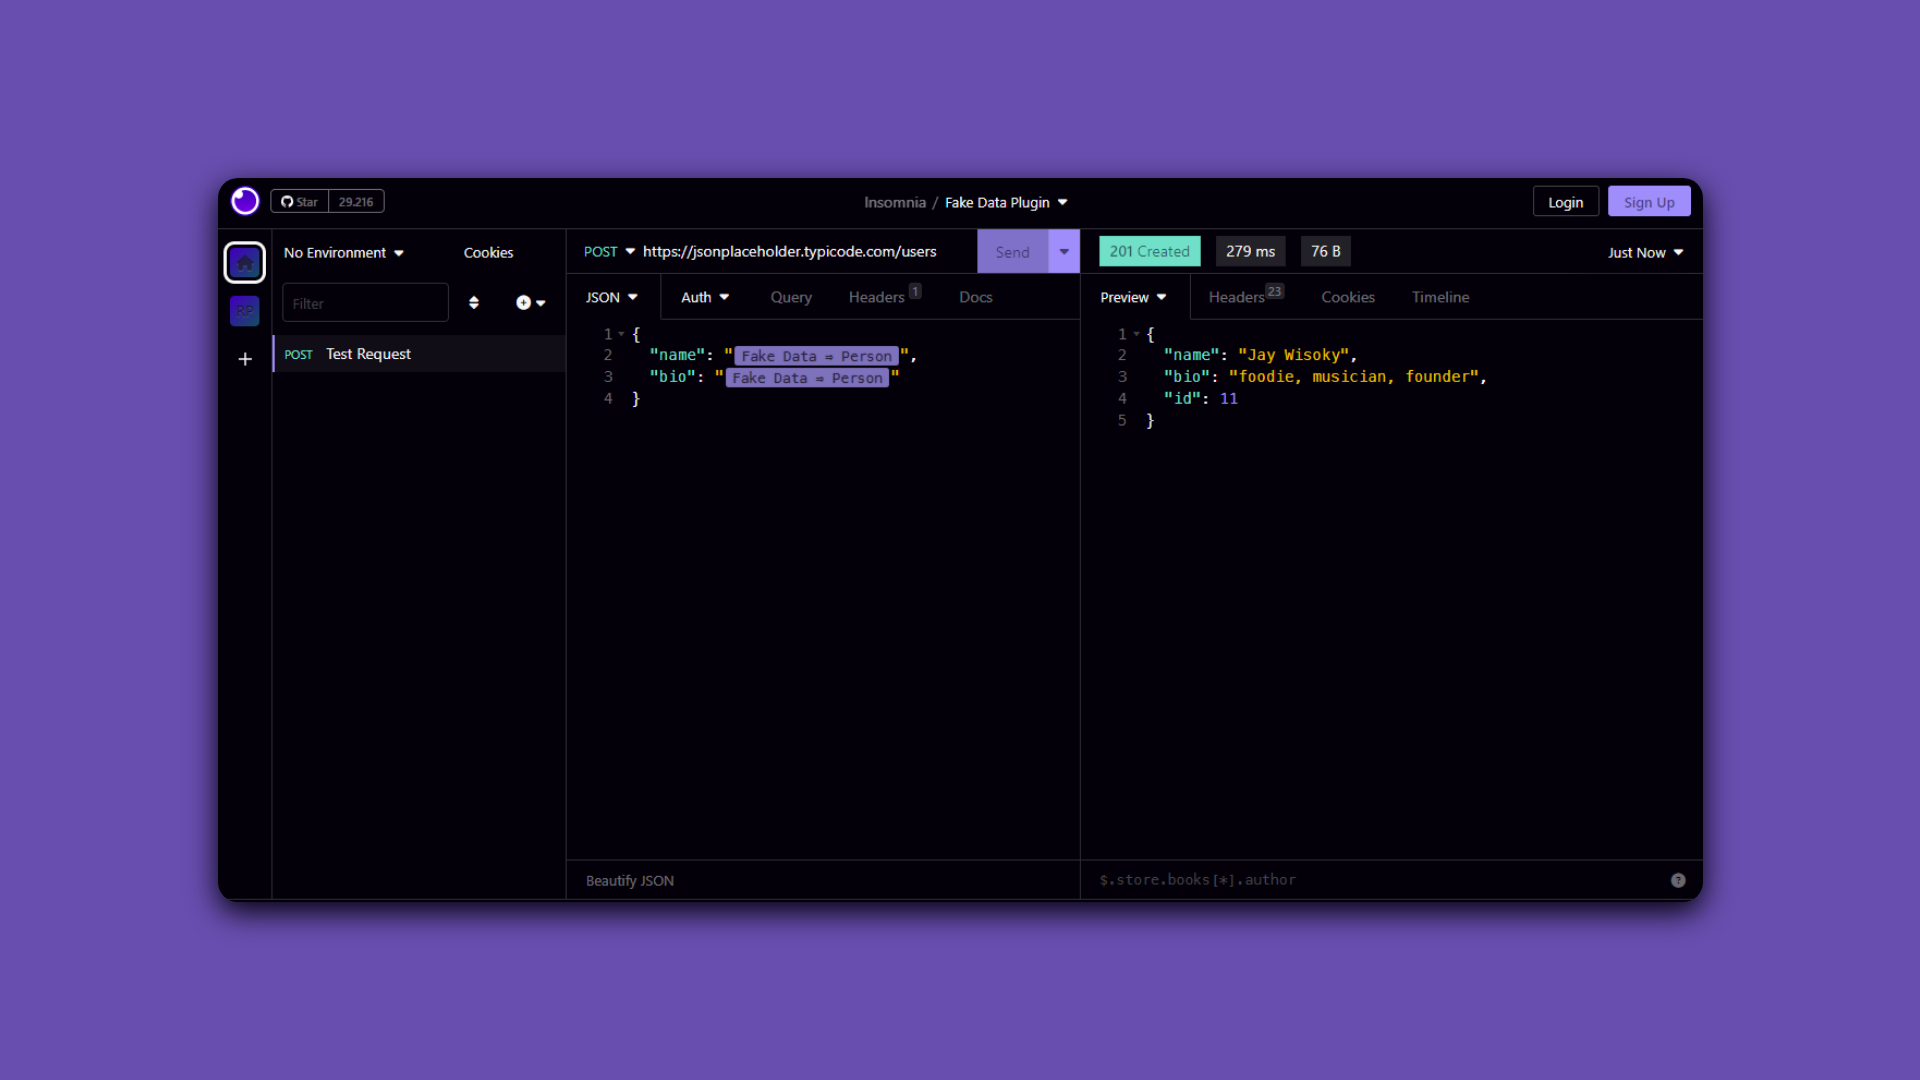Click the sort requests arrows icon
1920x1080 pixels.
click(x=474, y=303)
